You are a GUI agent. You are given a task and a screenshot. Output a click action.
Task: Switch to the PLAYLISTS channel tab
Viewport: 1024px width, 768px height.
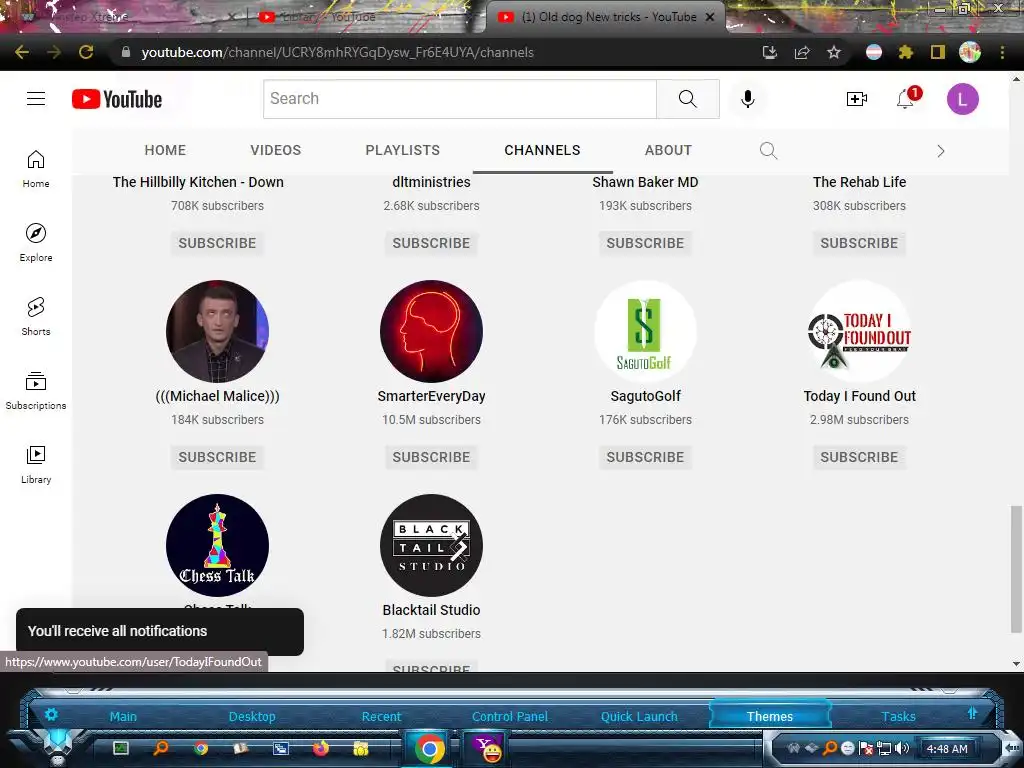402,150
